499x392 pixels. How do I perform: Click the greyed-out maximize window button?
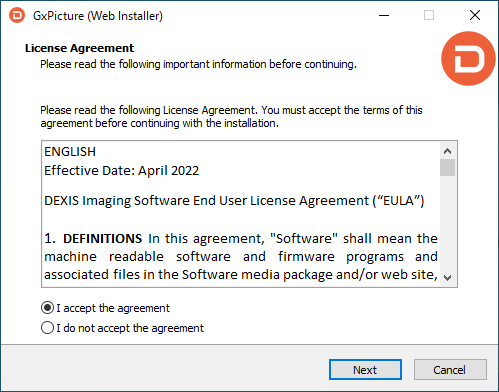429,15
